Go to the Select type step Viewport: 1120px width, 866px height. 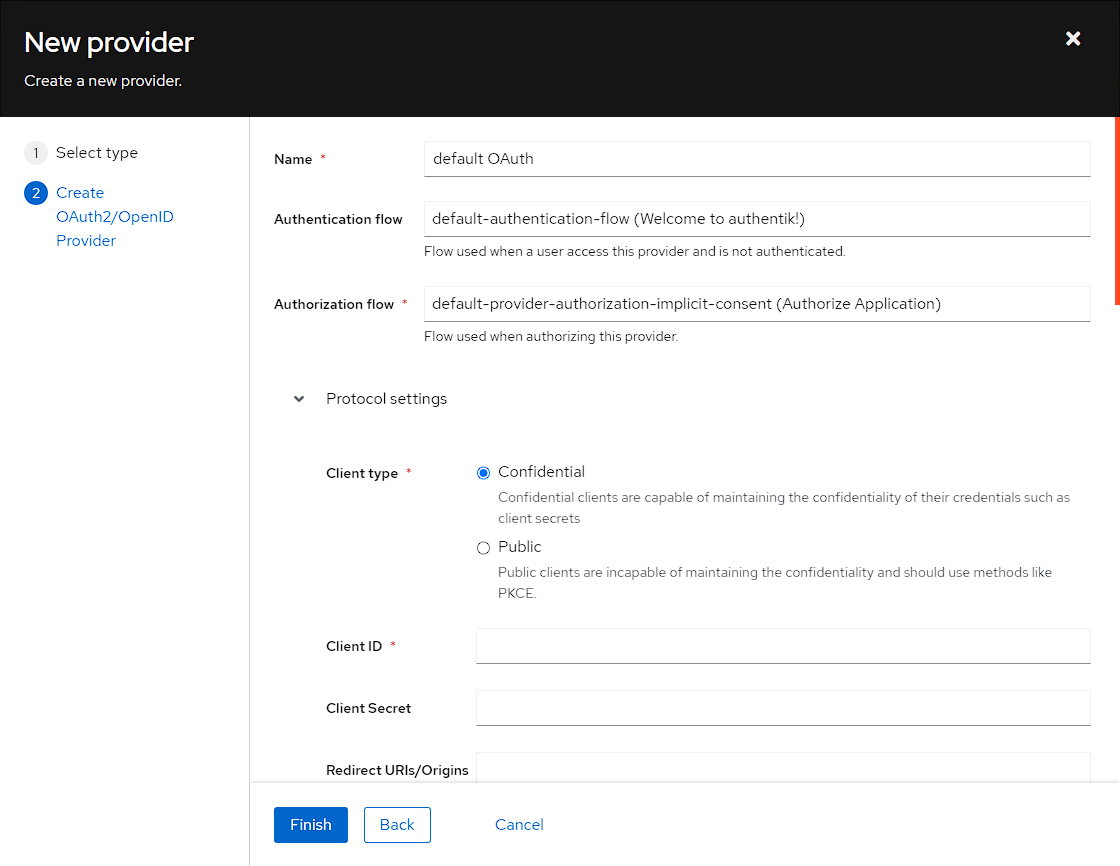click(97, 153)
